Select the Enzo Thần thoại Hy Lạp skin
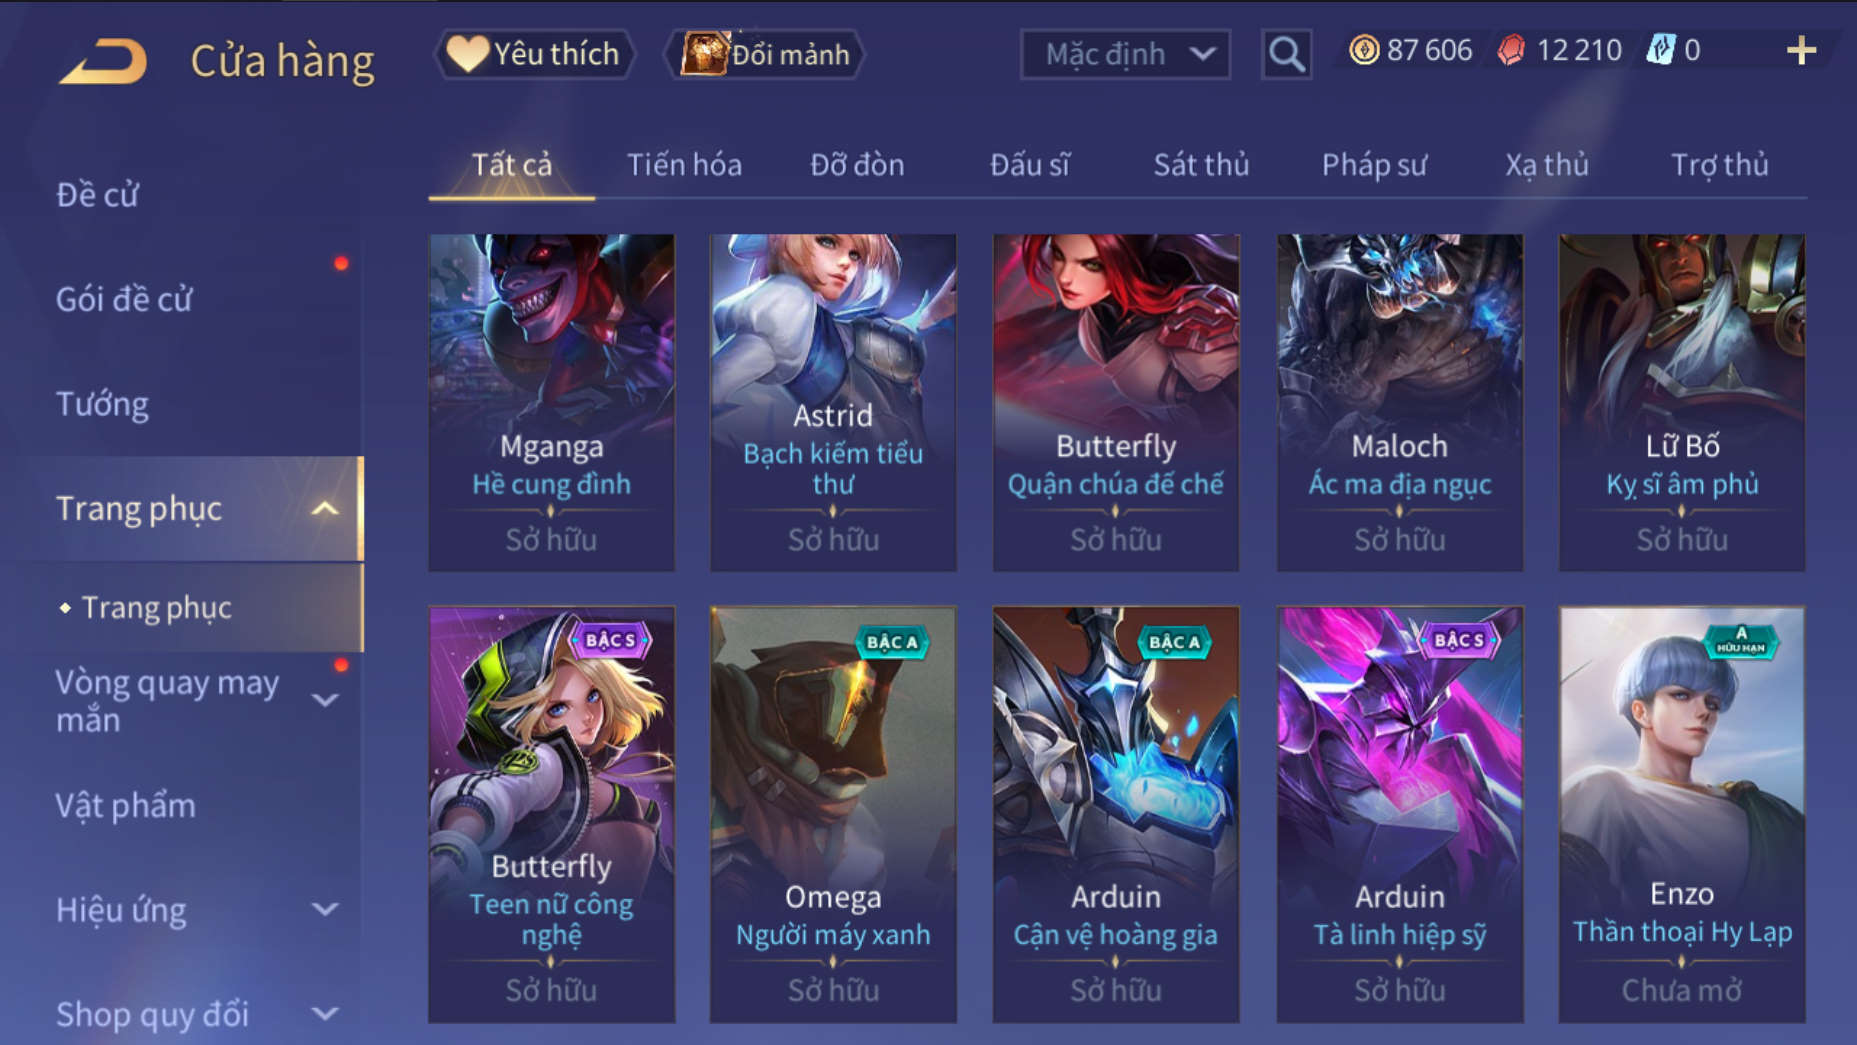 (1682, 814)
